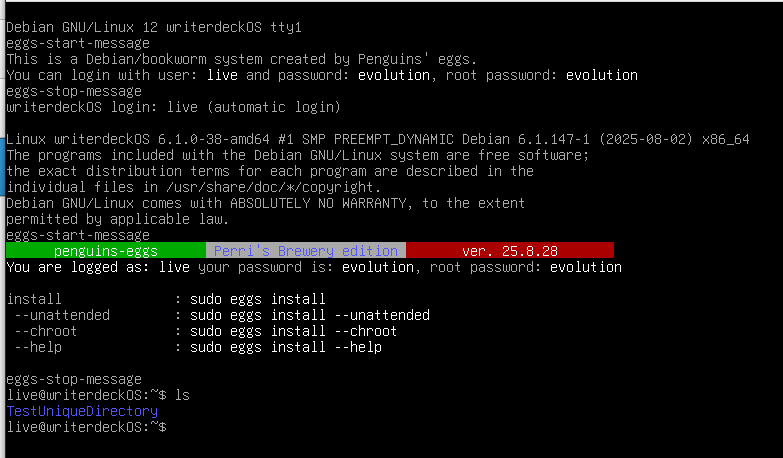Click the gray Perri's Brewery edition banner
Screen dimensions: 783x458
point(306,251)
